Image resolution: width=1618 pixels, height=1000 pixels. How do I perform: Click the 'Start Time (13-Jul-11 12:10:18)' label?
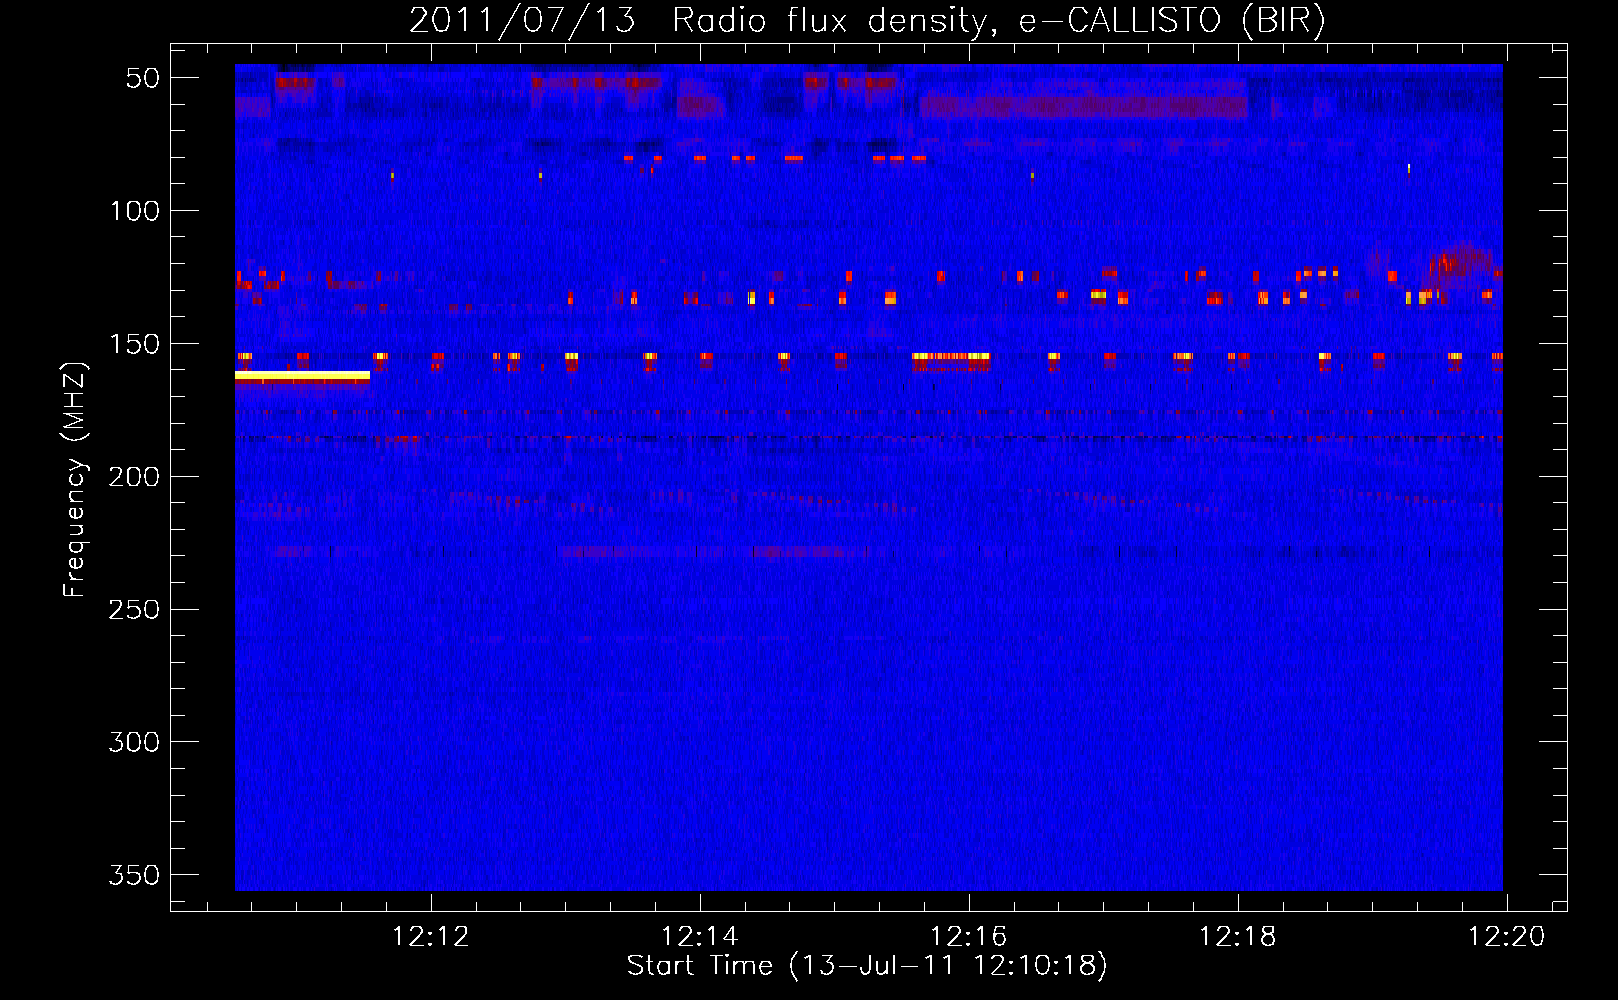coord(867,966)
